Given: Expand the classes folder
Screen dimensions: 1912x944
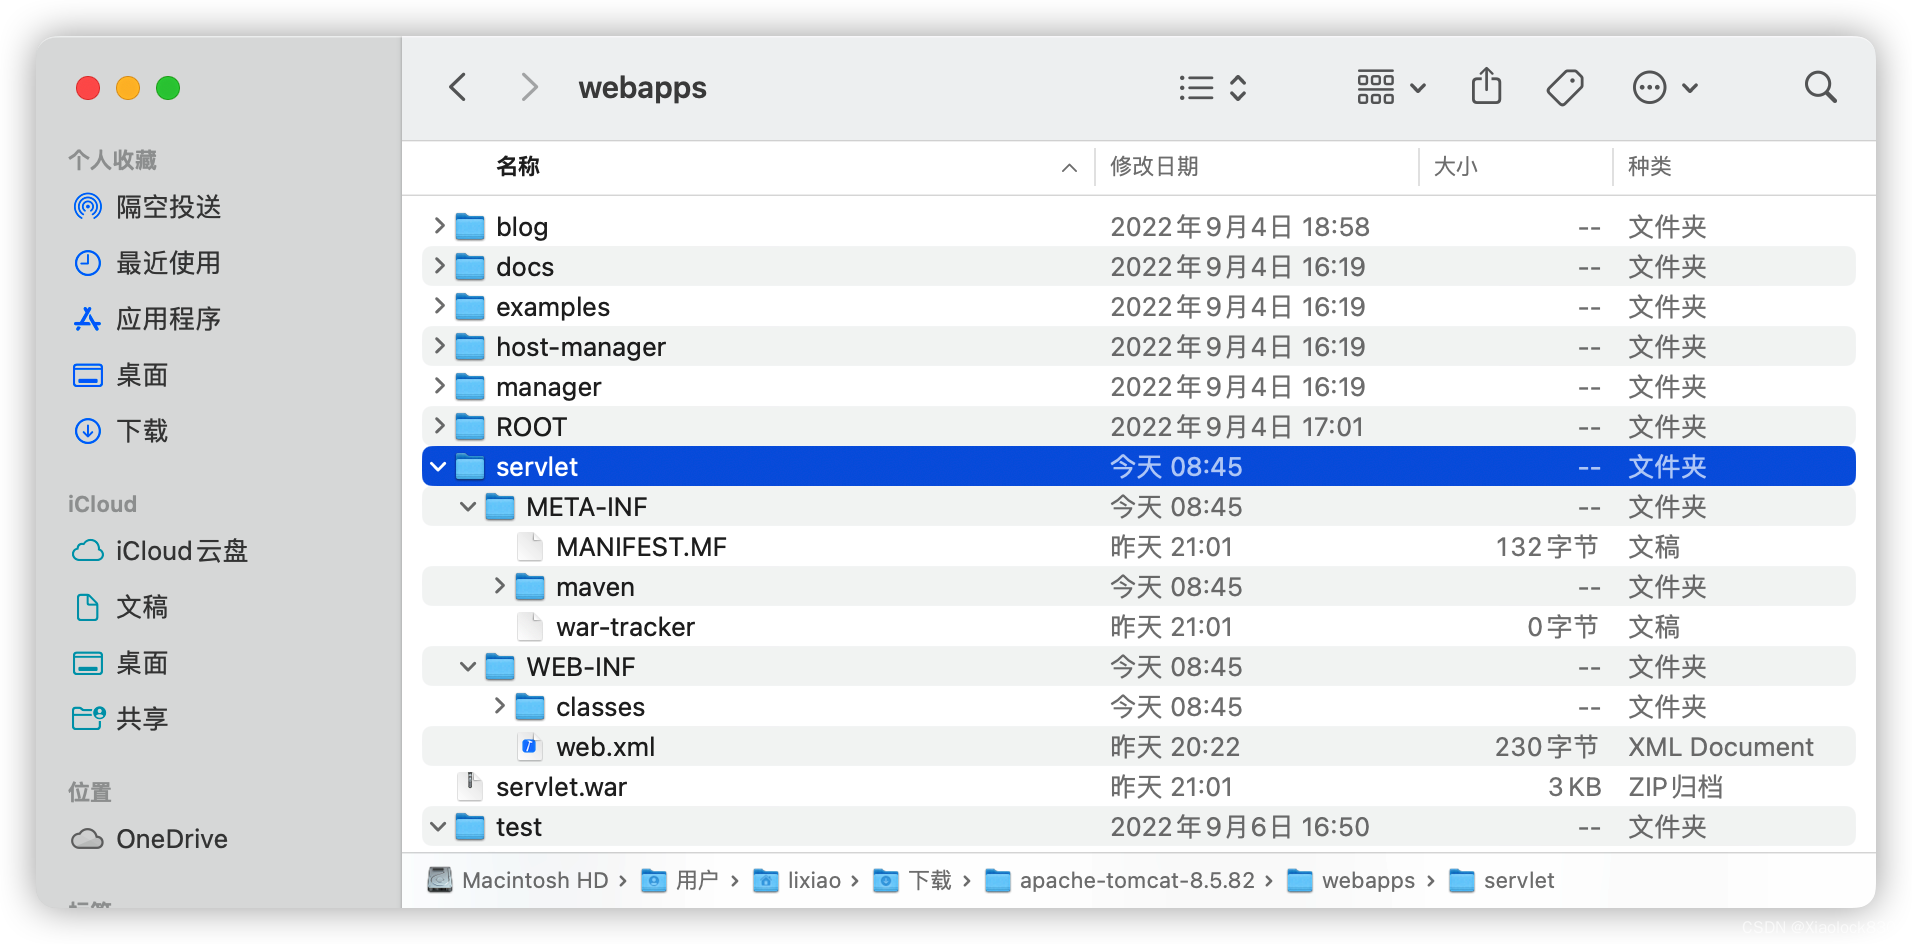Looking at the screenshot, I should (499, 706).
